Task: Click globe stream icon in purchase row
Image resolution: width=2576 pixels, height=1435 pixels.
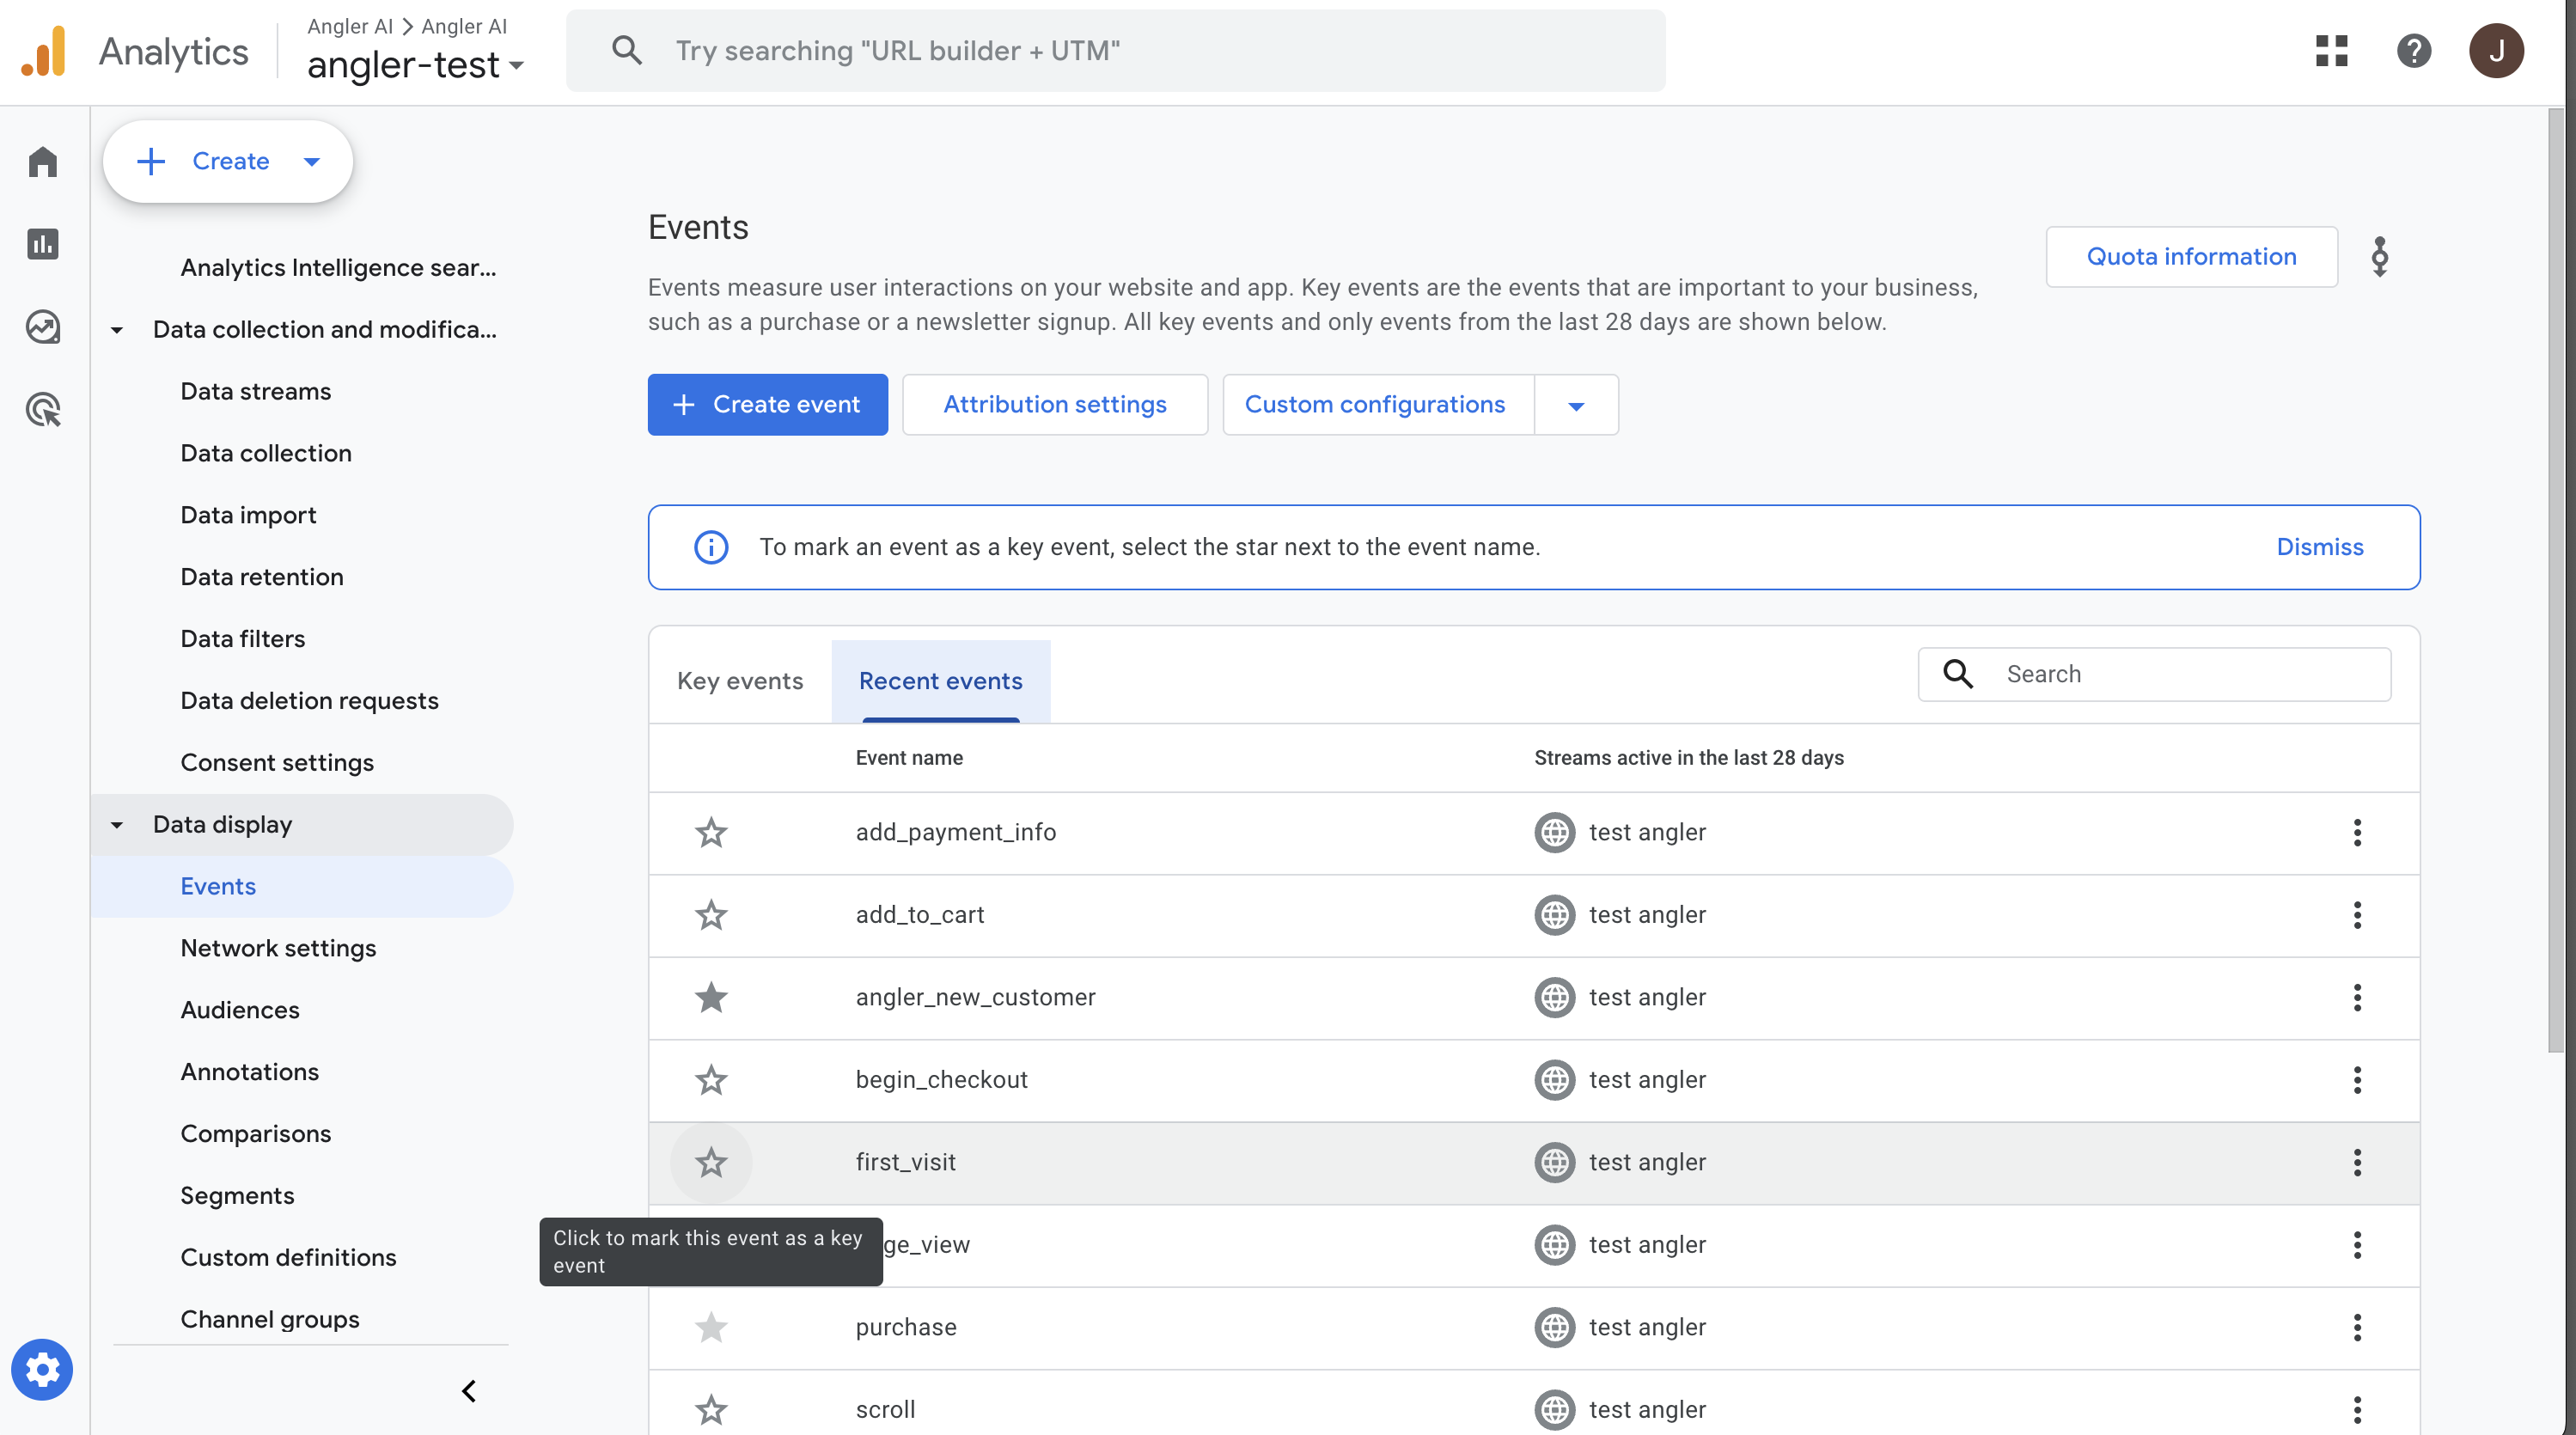Action: [1554, 1328]
